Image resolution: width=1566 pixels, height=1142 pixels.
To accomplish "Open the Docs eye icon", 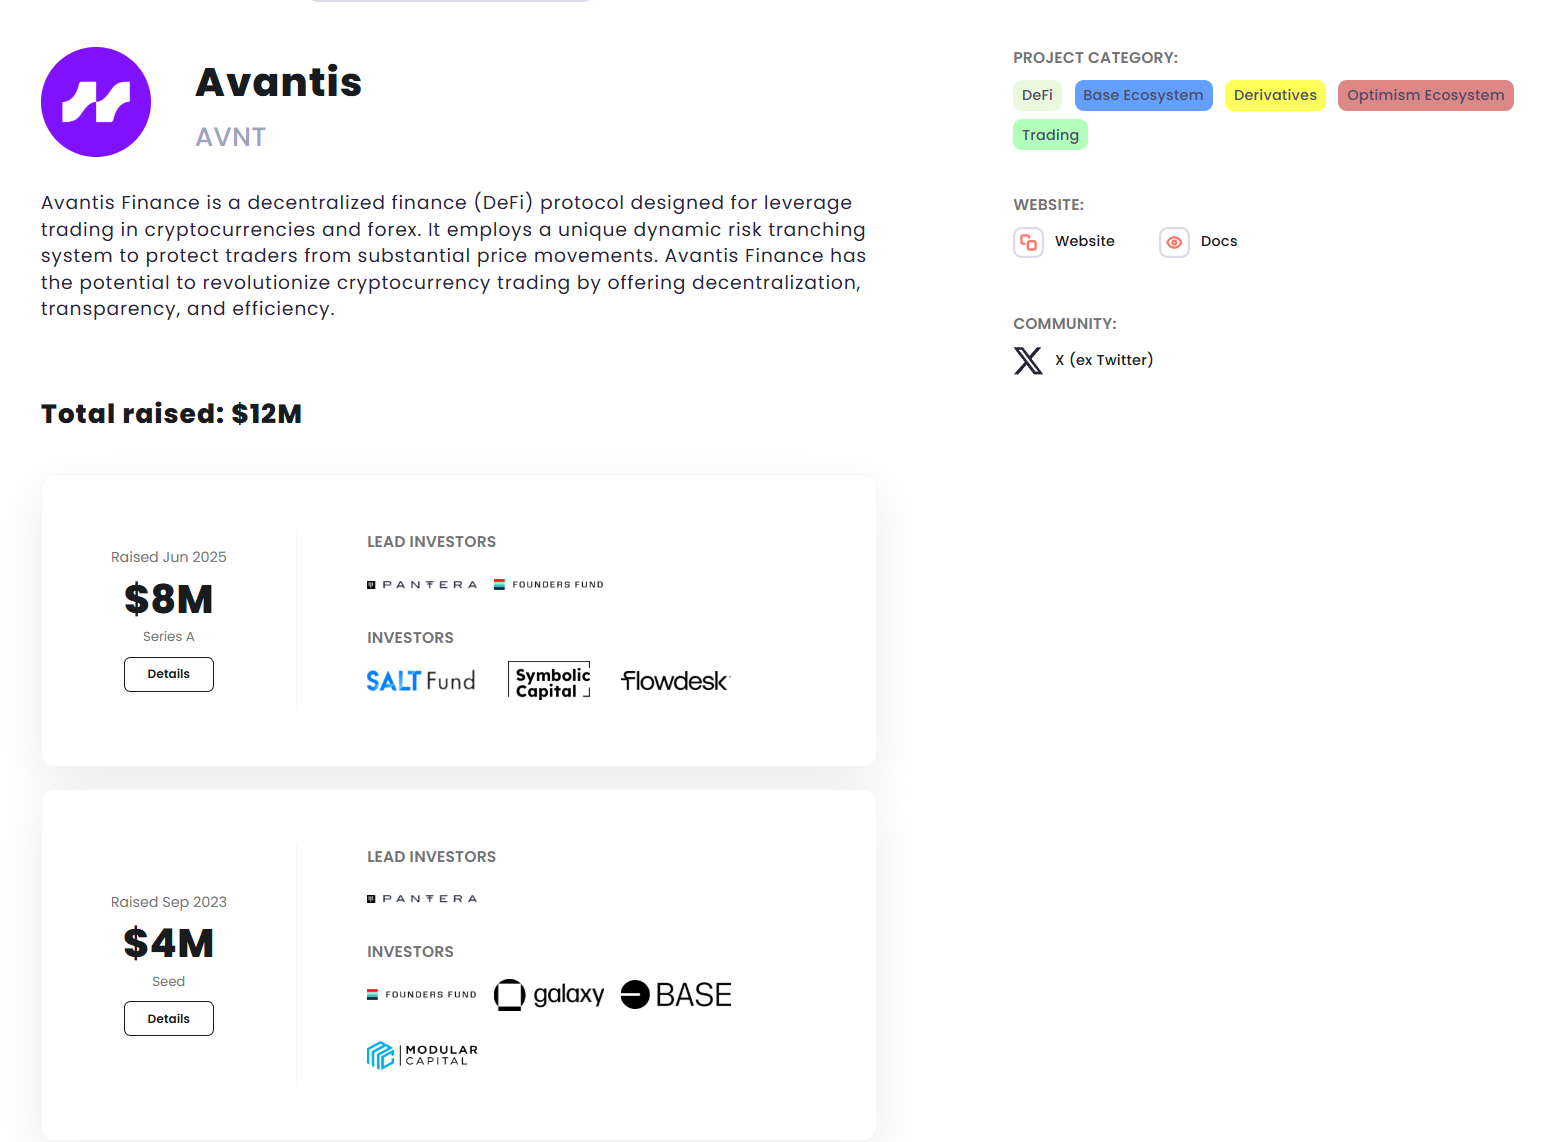I will 1174,242.
